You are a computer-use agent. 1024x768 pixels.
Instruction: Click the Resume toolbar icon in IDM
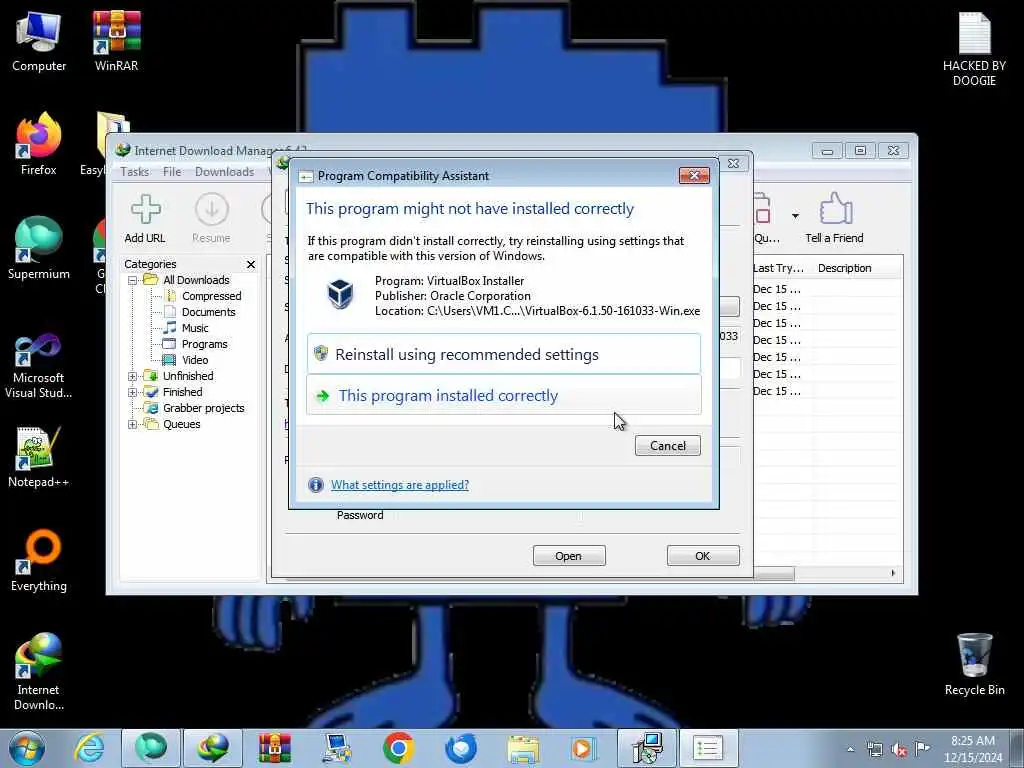[211, 219]
